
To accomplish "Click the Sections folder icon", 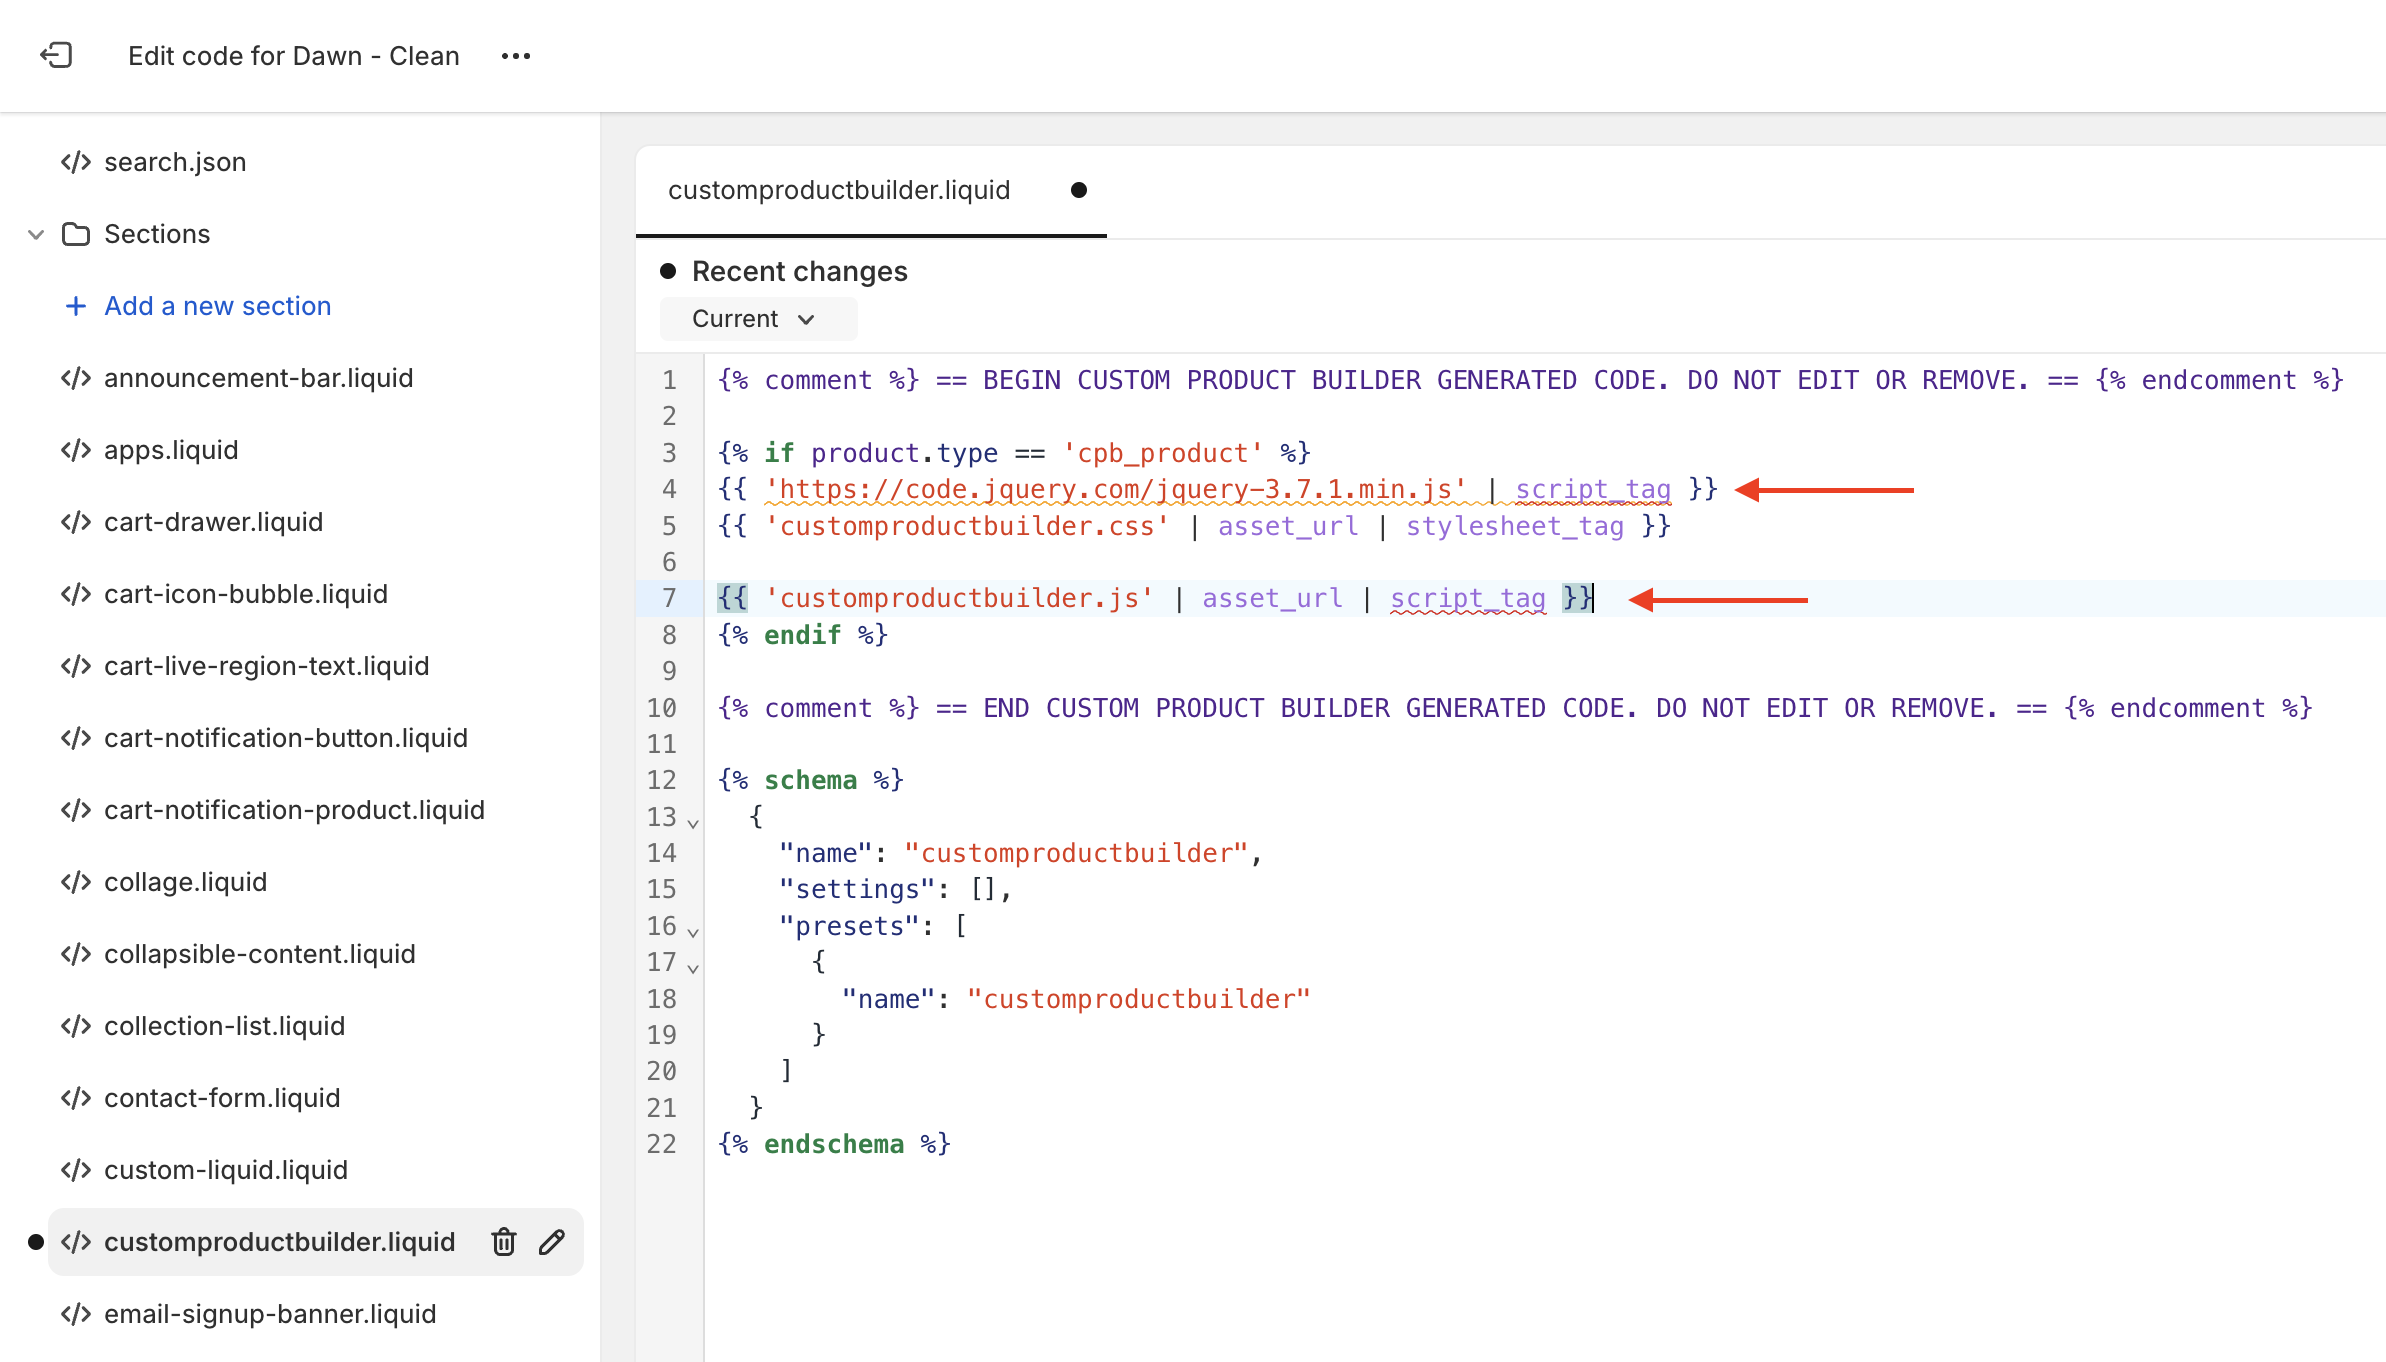I will pos(76,234).
